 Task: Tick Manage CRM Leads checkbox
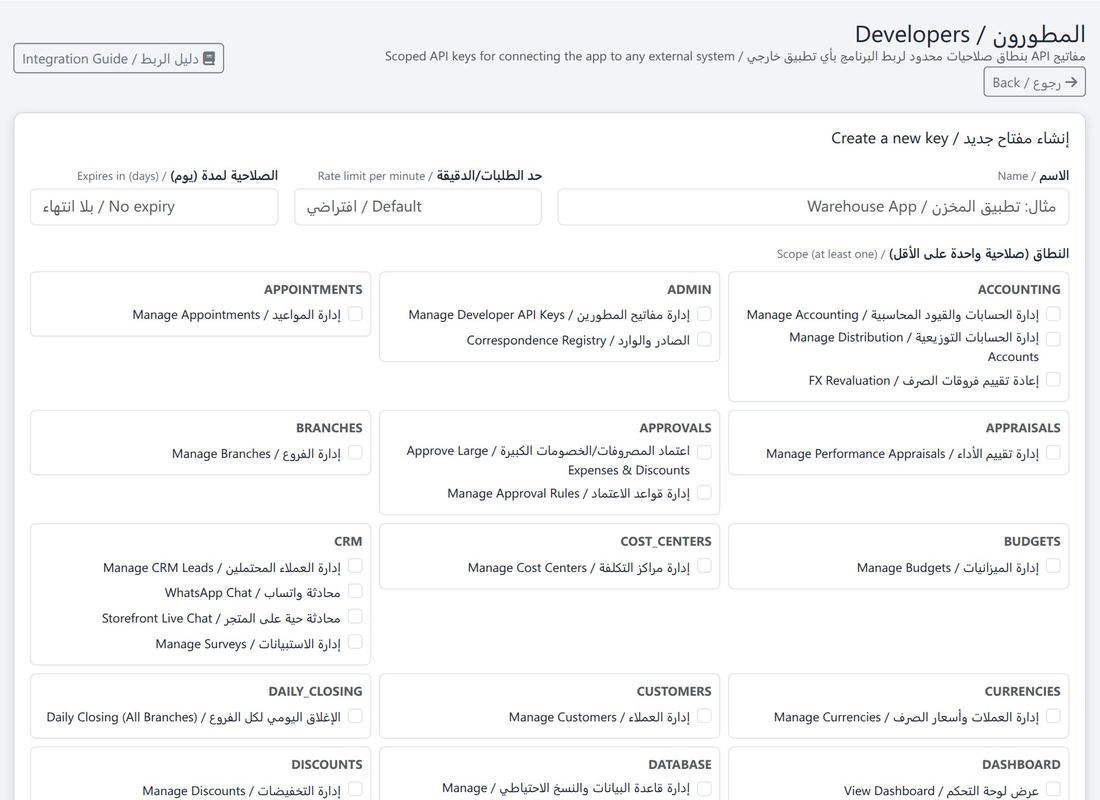click(x=356, y=566)
